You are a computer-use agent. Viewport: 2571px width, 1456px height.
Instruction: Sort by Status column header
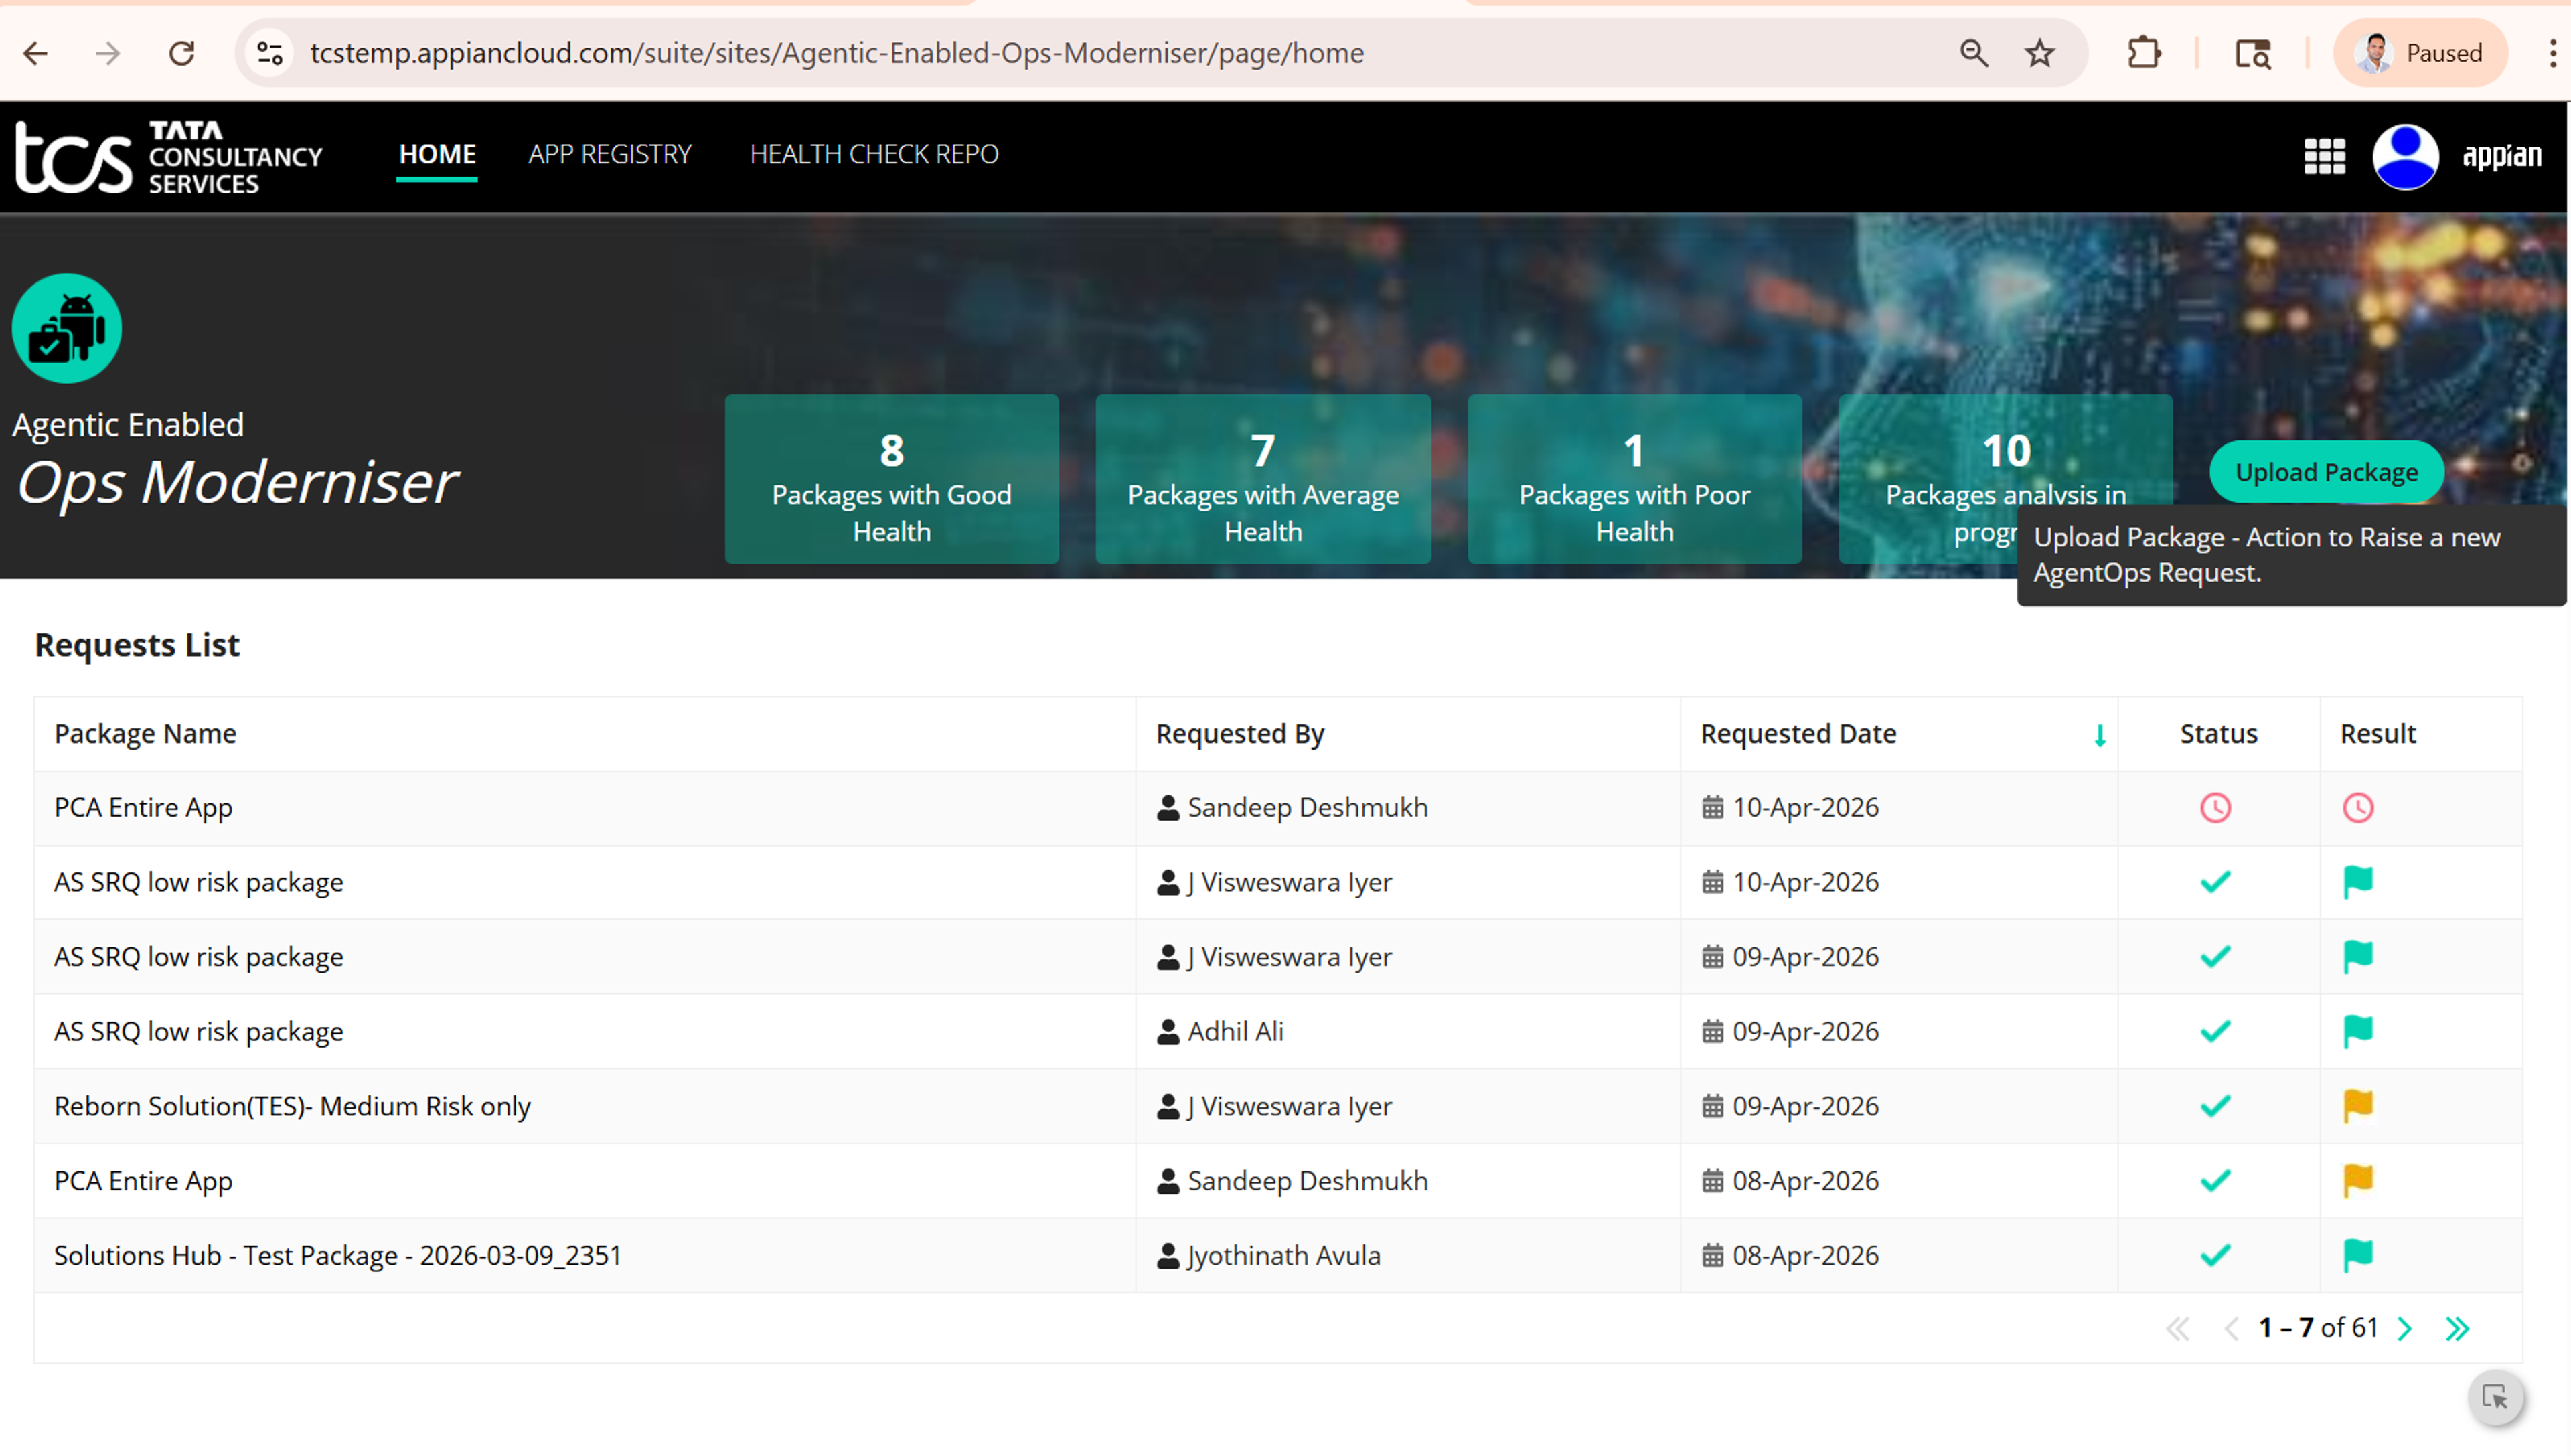(2218, 733)
